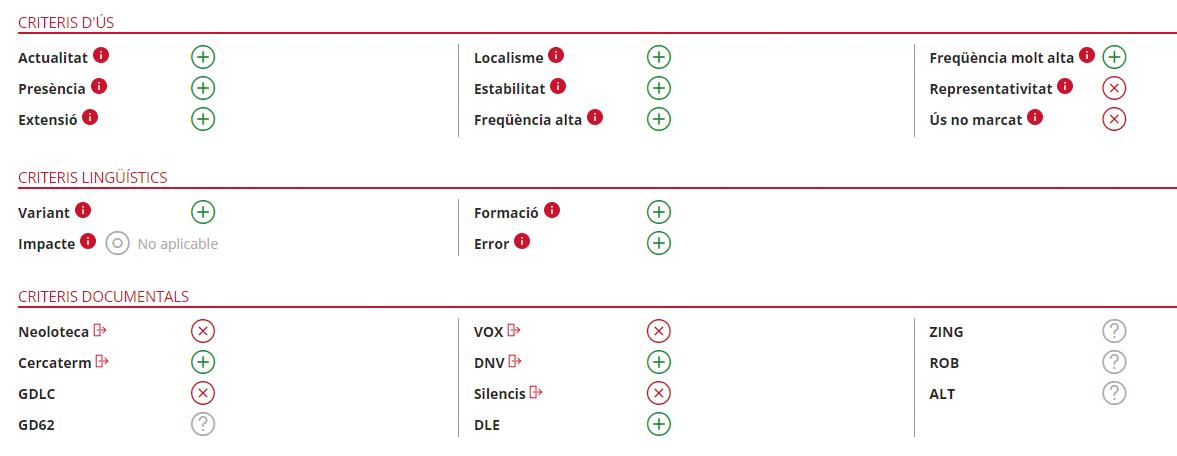This screenshot has height=456, width=1177.
Task: Open info tooltip for Freqüència molt alta
Action: click(1087, 56)
